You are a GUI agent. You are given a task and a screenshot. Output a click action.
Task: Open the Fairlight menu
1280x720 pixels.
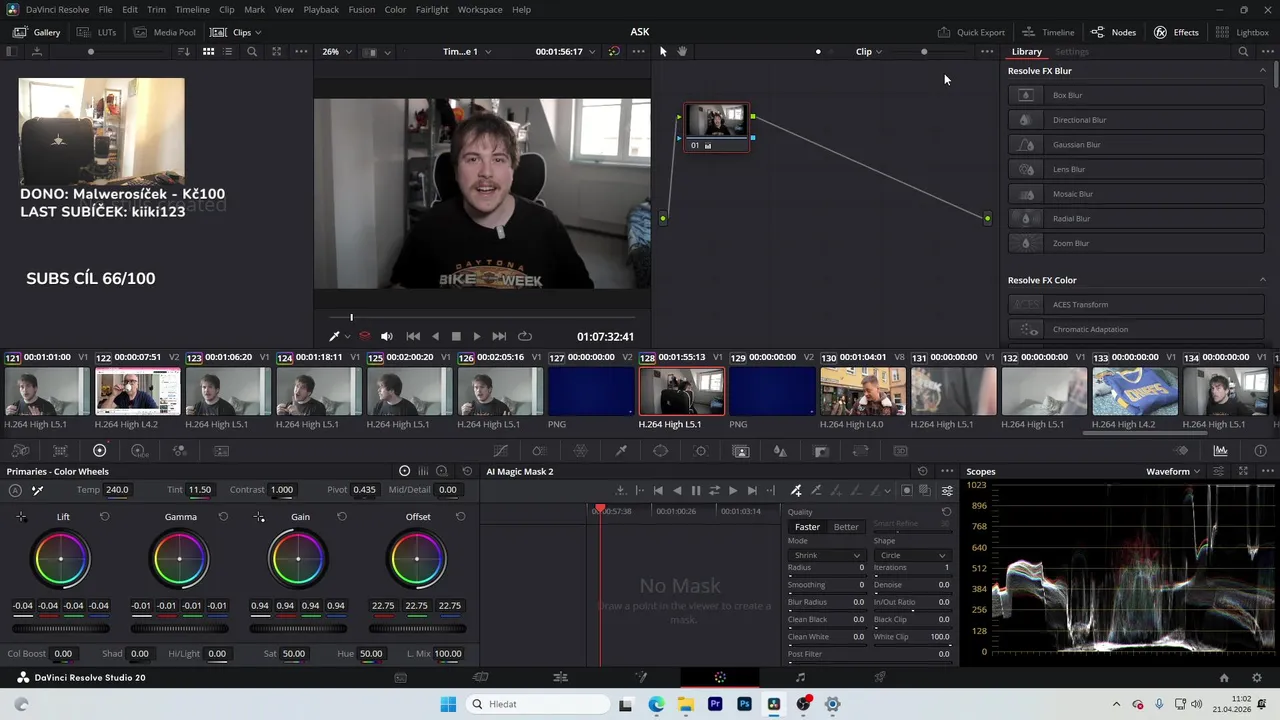coord(432,9)
